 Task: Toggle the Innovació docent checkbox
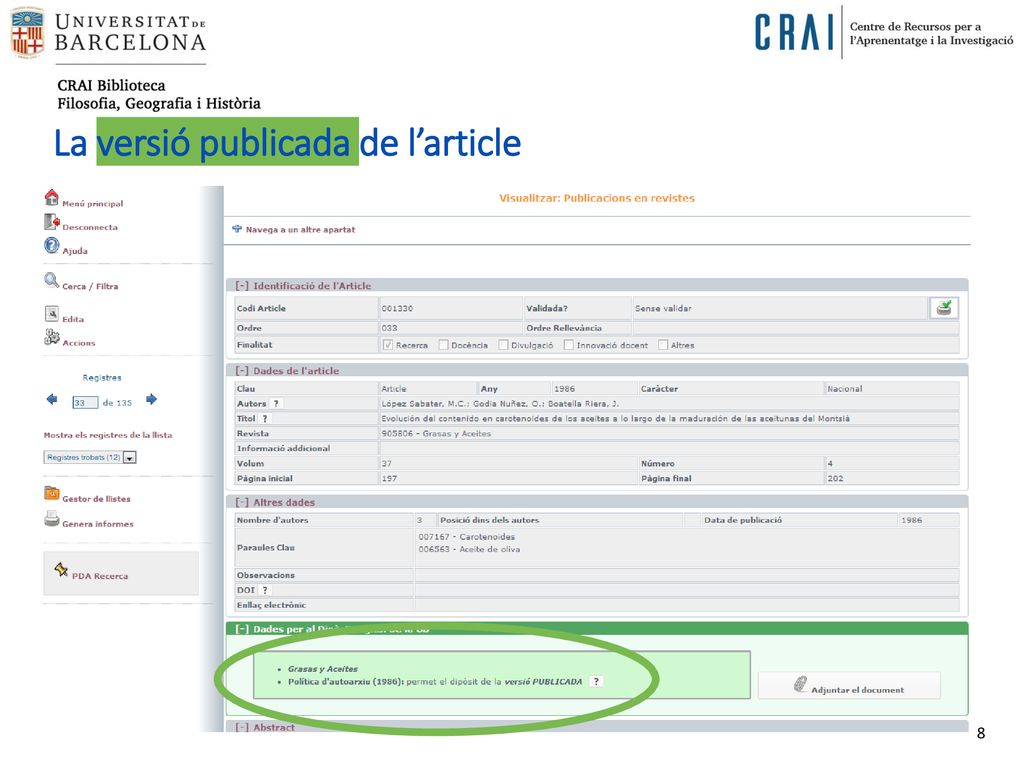[569, 345]
